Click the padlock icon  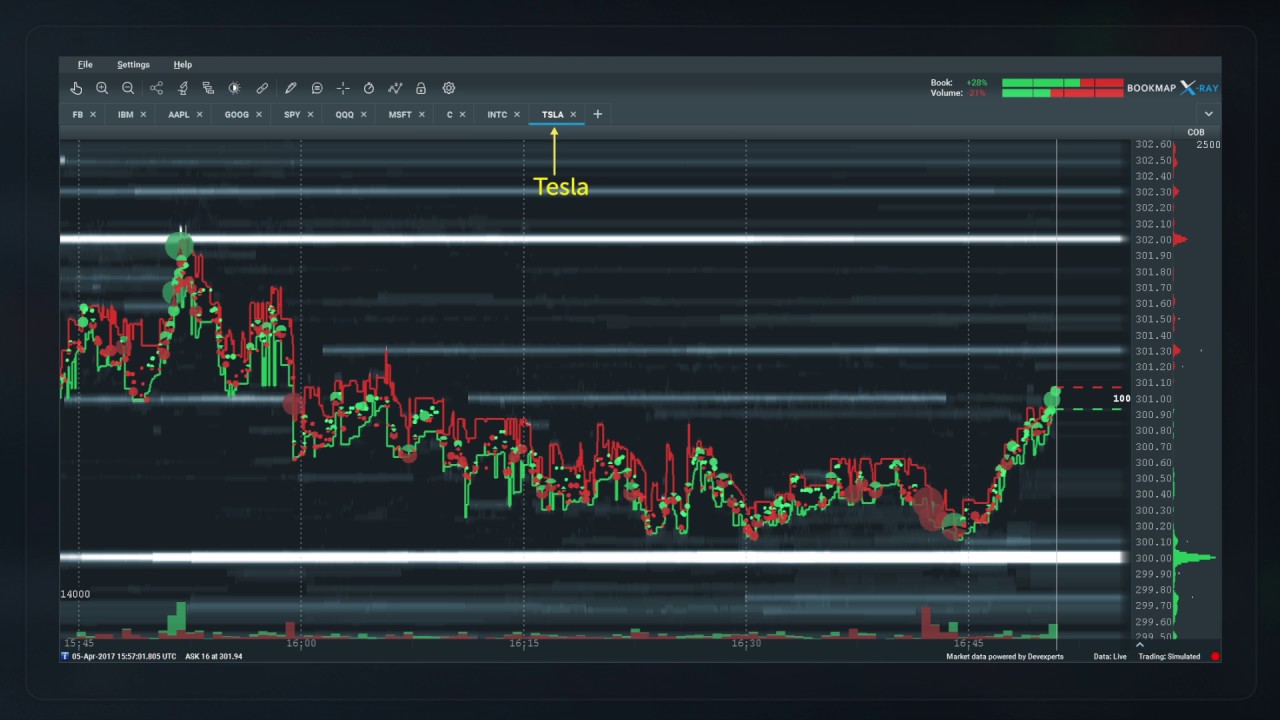[x=421, y=88]
